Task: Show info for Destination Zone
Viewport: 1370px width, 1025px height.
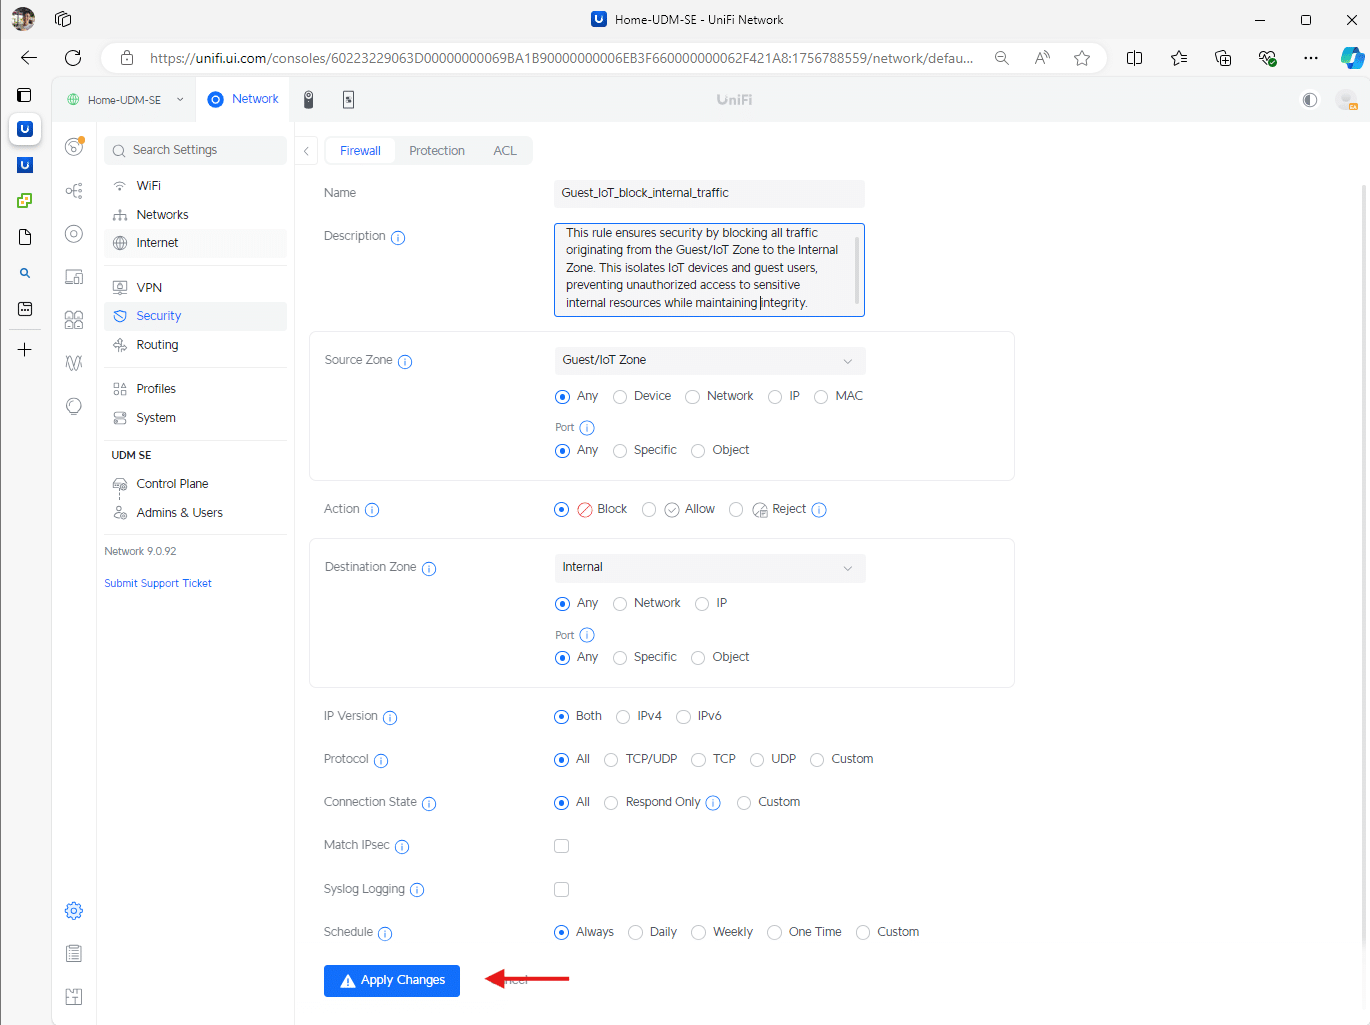Action: click(x=429, y=568)
